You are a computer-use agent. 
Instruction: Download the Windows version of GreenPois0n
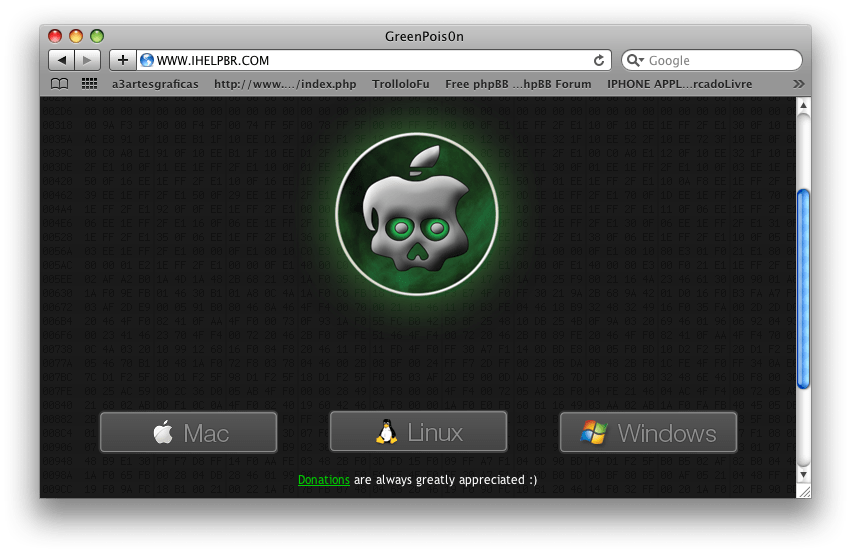tap(649, 433)
